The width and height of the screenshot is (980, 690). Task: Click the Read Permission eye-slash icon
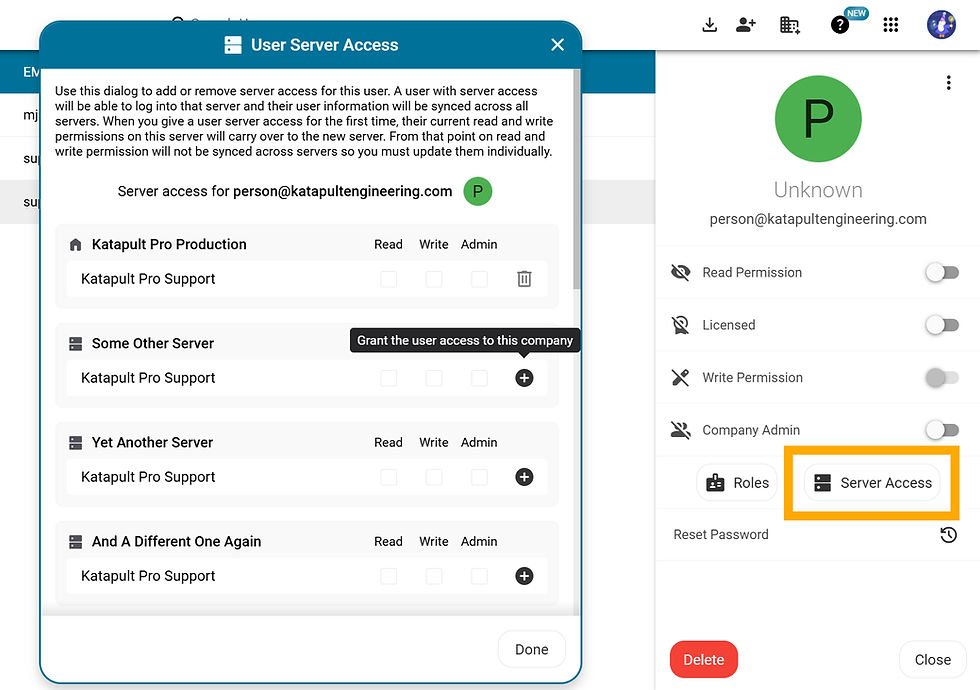(x=681, y=272)
